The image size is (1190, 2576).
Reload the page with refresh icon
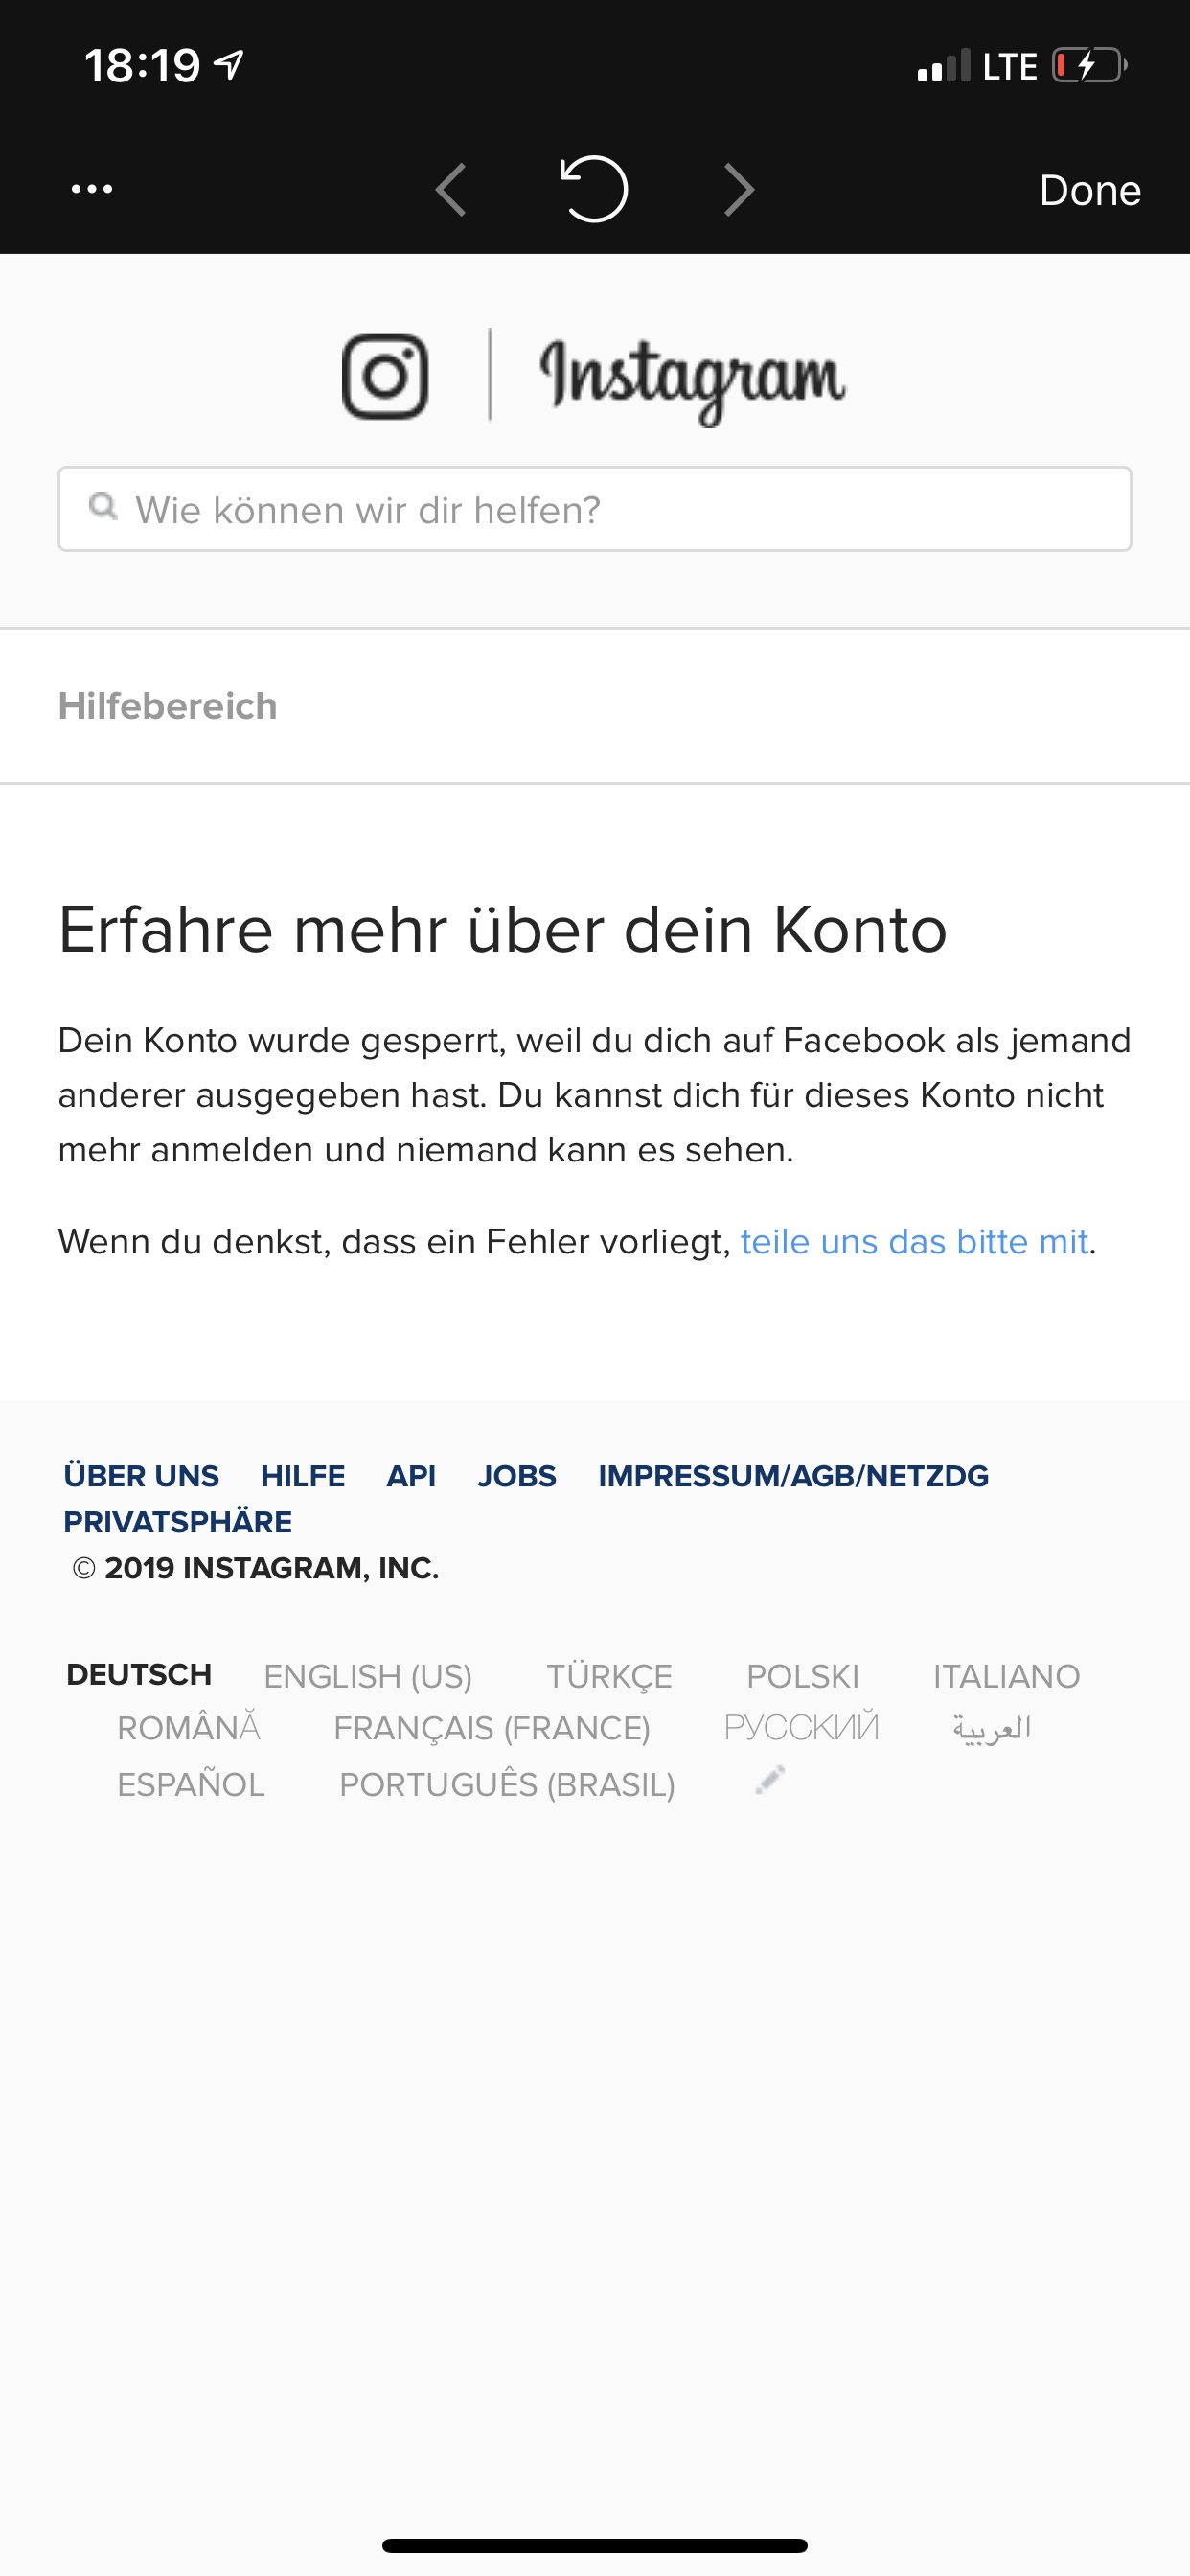[x=594, y=189]
